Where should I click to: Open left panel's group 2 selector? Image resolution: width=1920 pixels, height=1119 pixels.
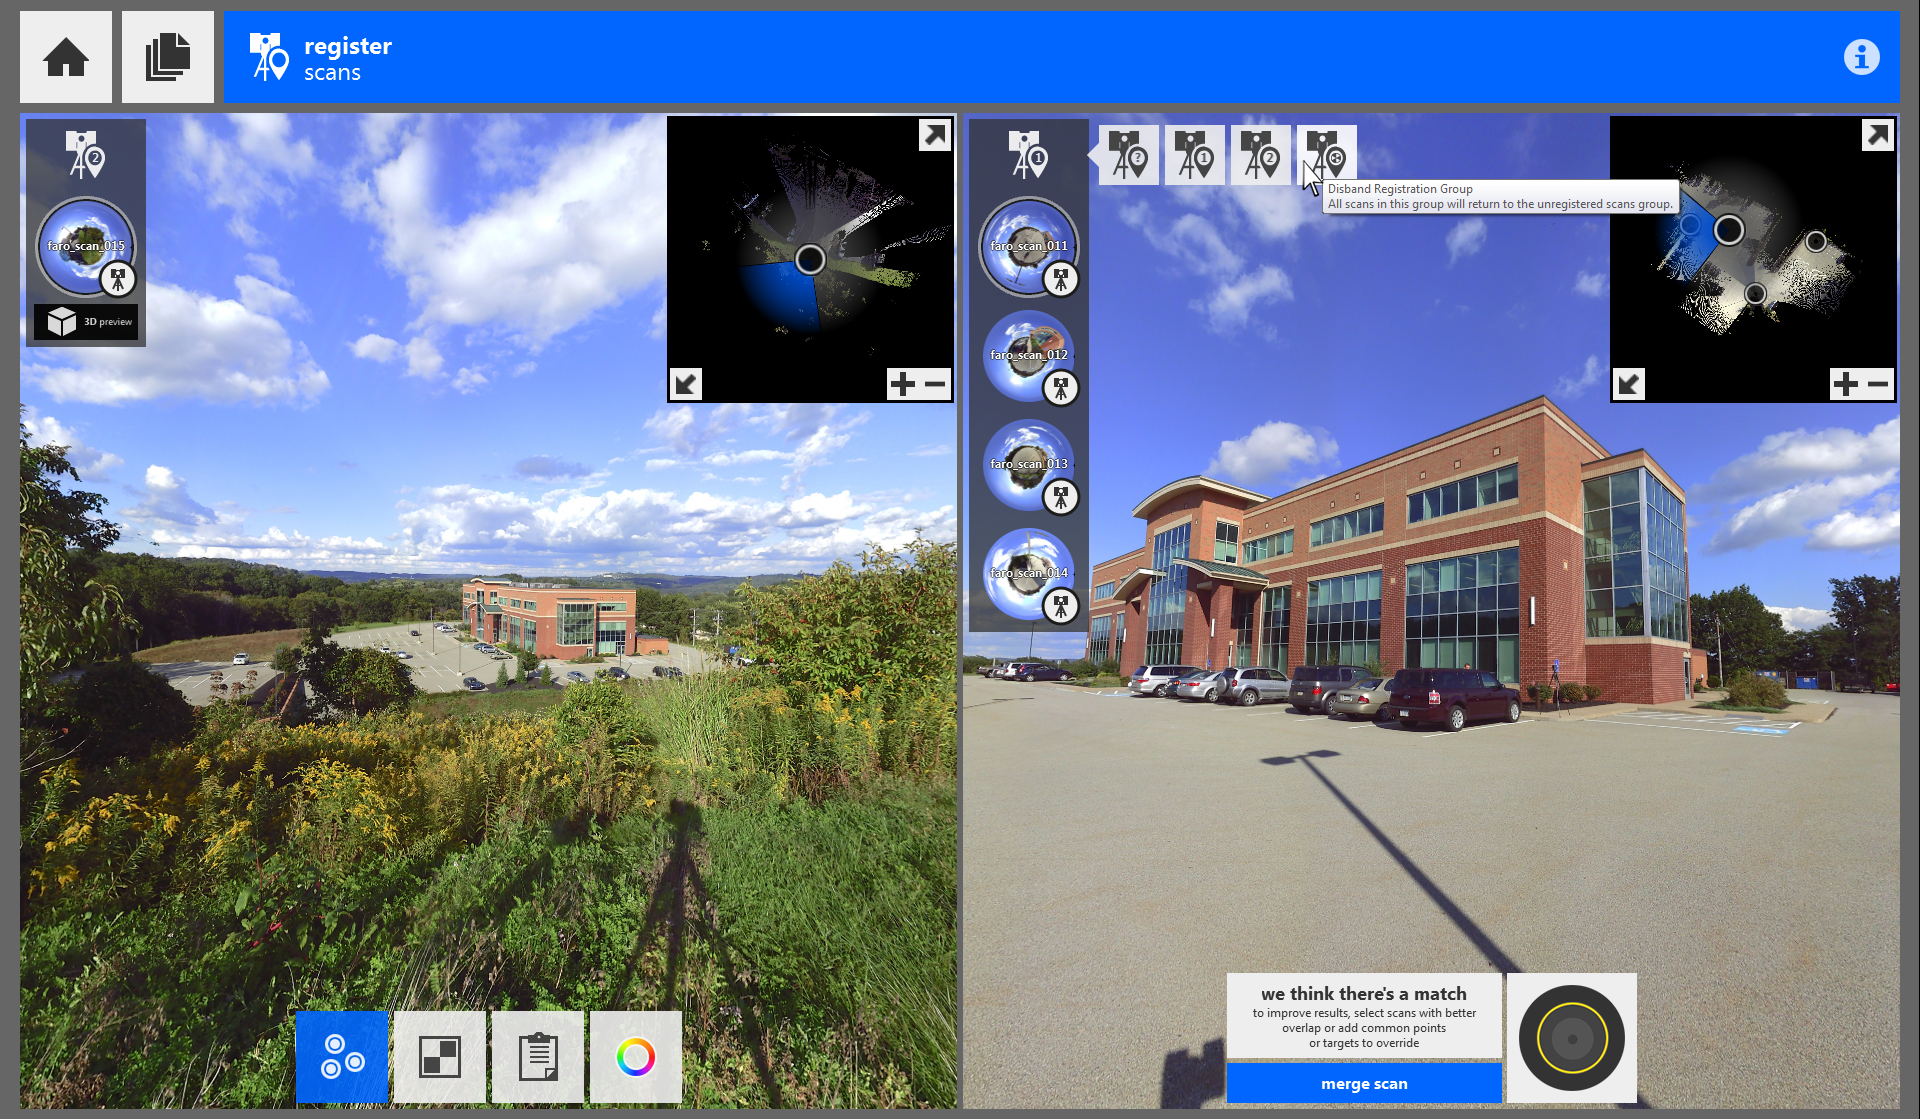click(86, 155)
